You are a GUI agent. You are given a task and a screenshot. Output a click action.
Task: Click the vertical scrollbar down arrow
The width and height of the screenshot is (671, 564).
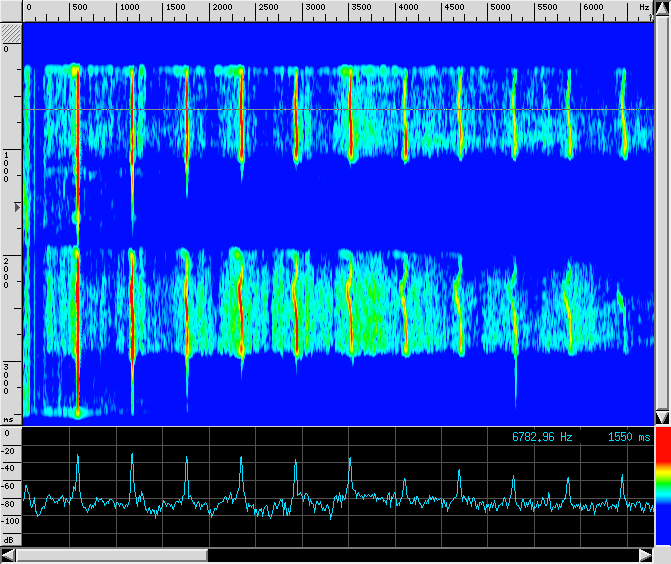pos(662,416)
